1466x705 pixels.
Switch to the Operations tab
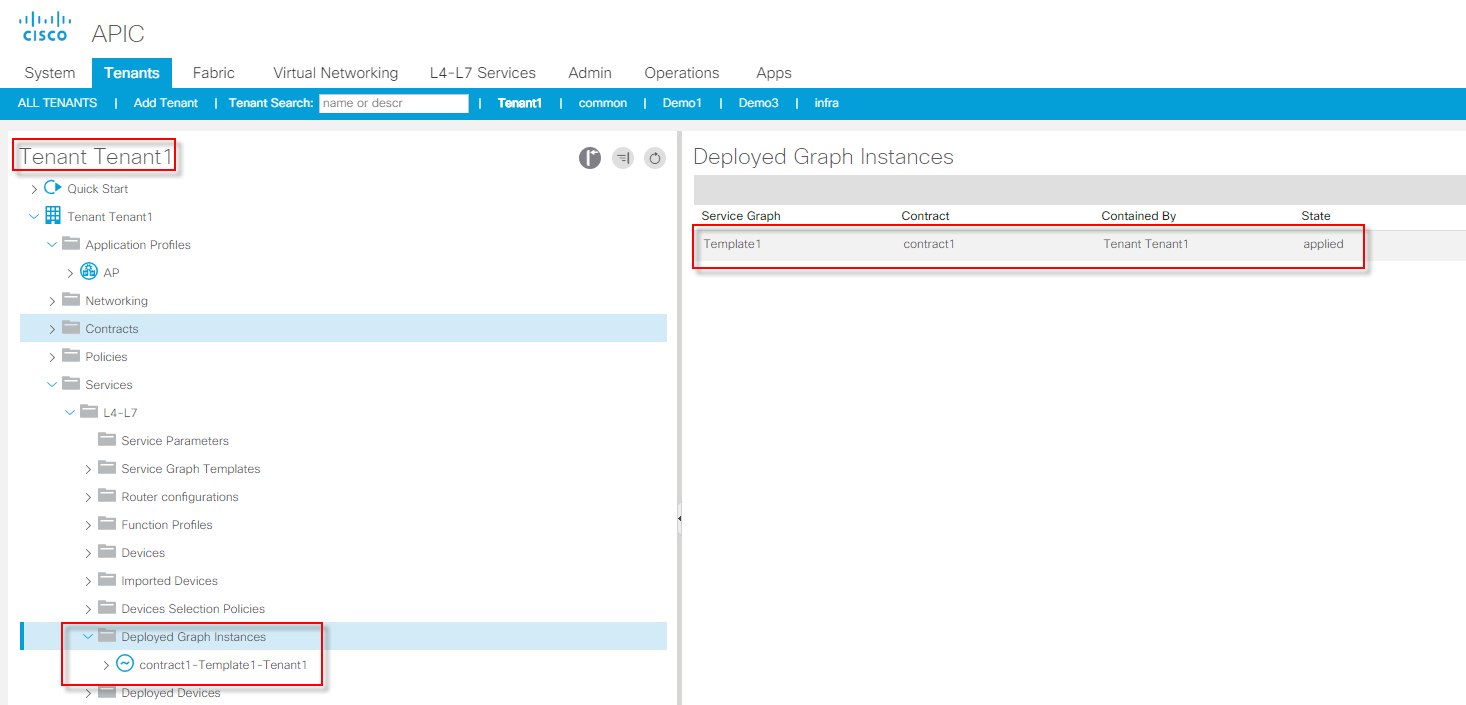point(682,73)
